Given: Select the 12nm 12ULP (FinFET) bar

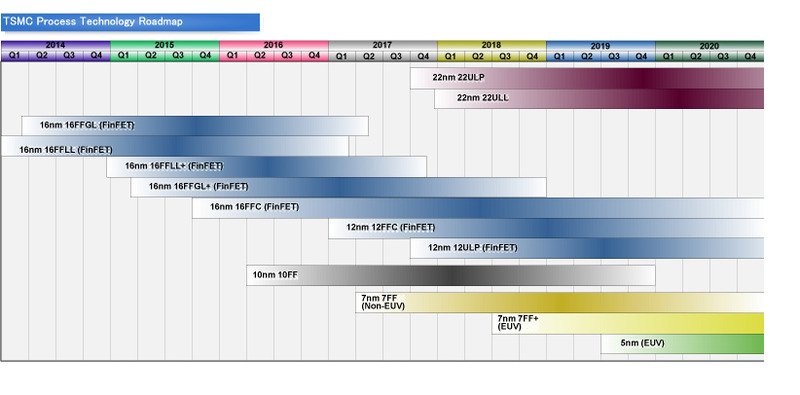Looking at the screenshot, I should 587,248.
